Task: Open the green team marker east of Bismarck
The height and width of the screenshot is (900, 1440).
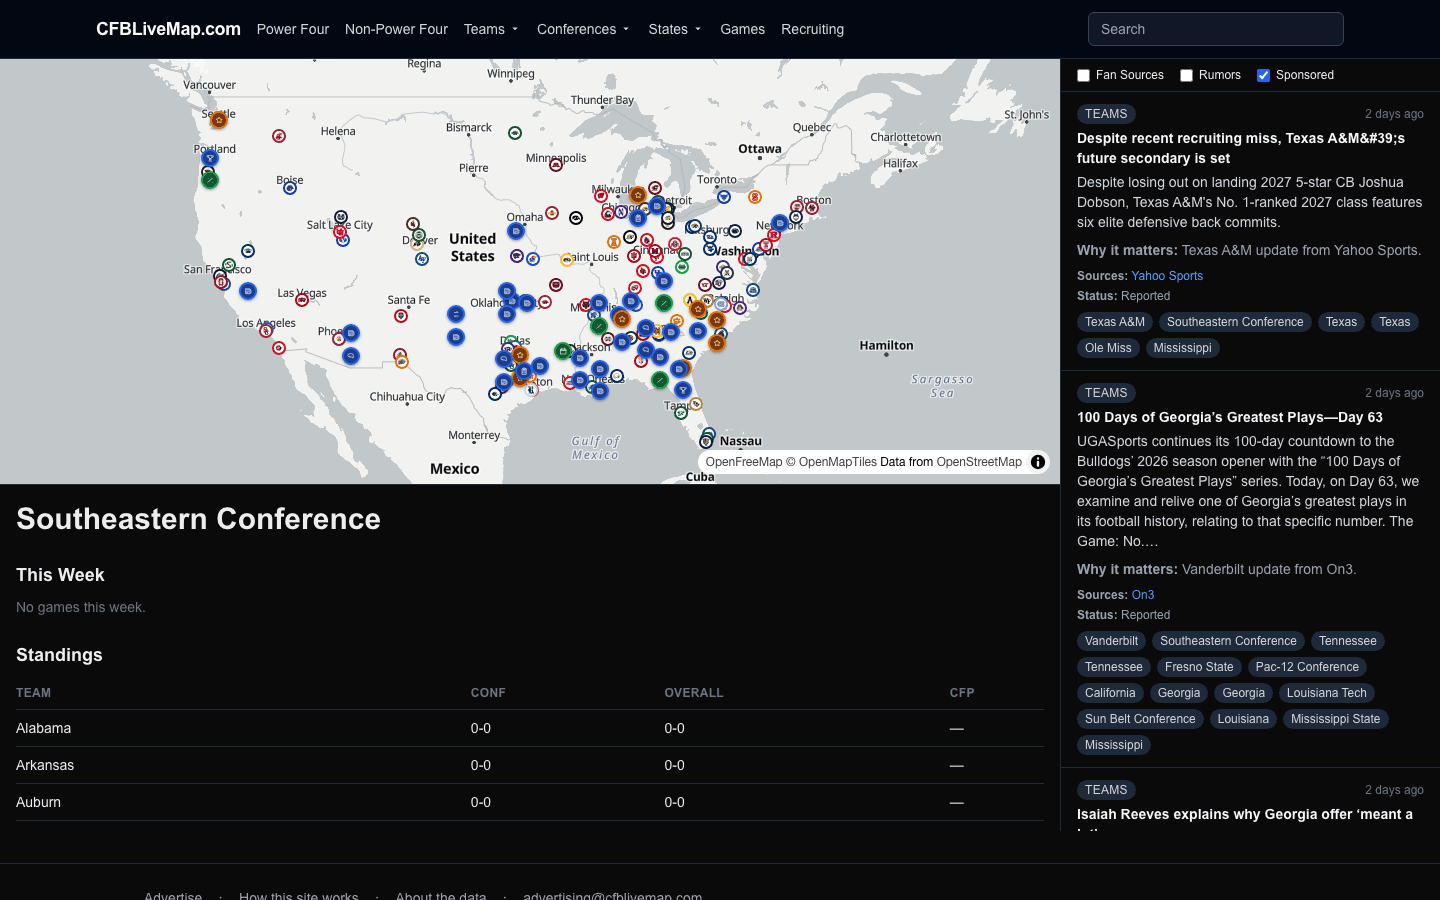Action: pos(515,133)
